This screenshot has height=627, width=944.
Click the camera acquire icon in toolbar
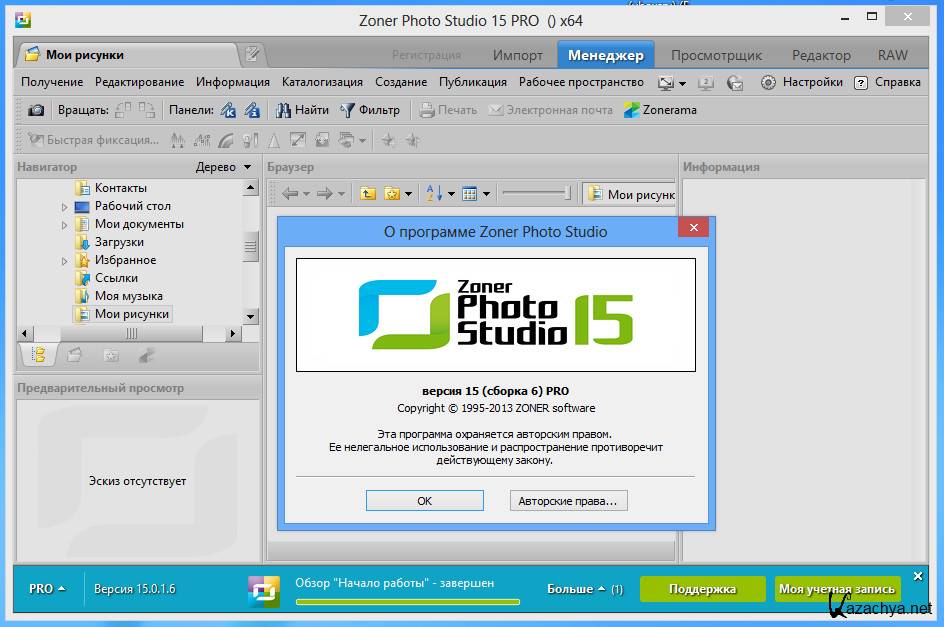tap(35, 110)
